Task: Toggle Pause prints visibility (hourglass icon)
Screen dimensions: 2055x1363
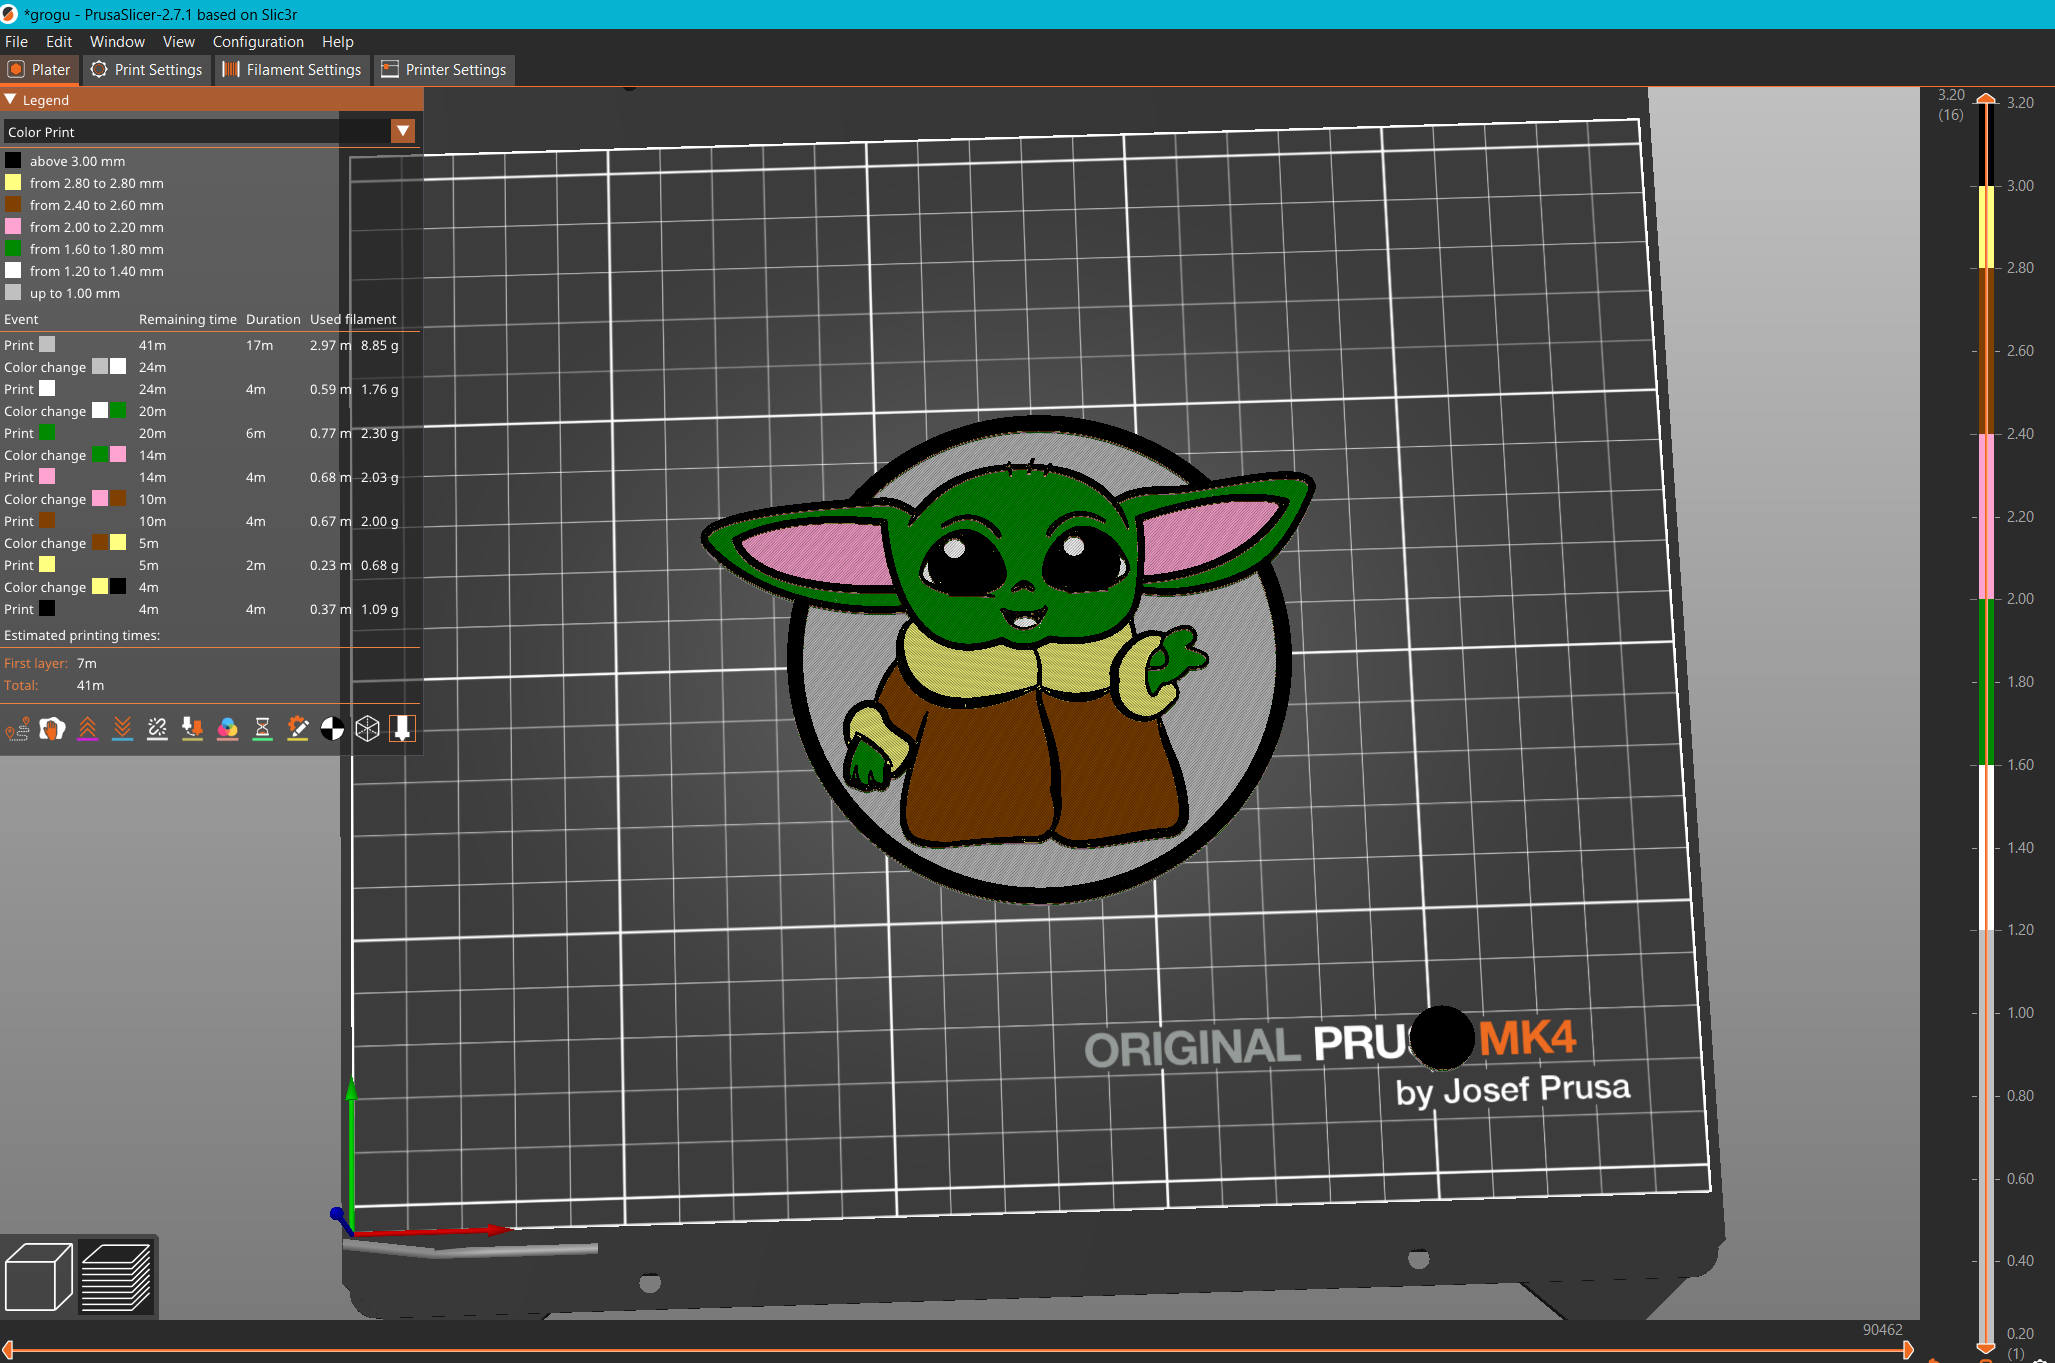Action: coord(262,729)
